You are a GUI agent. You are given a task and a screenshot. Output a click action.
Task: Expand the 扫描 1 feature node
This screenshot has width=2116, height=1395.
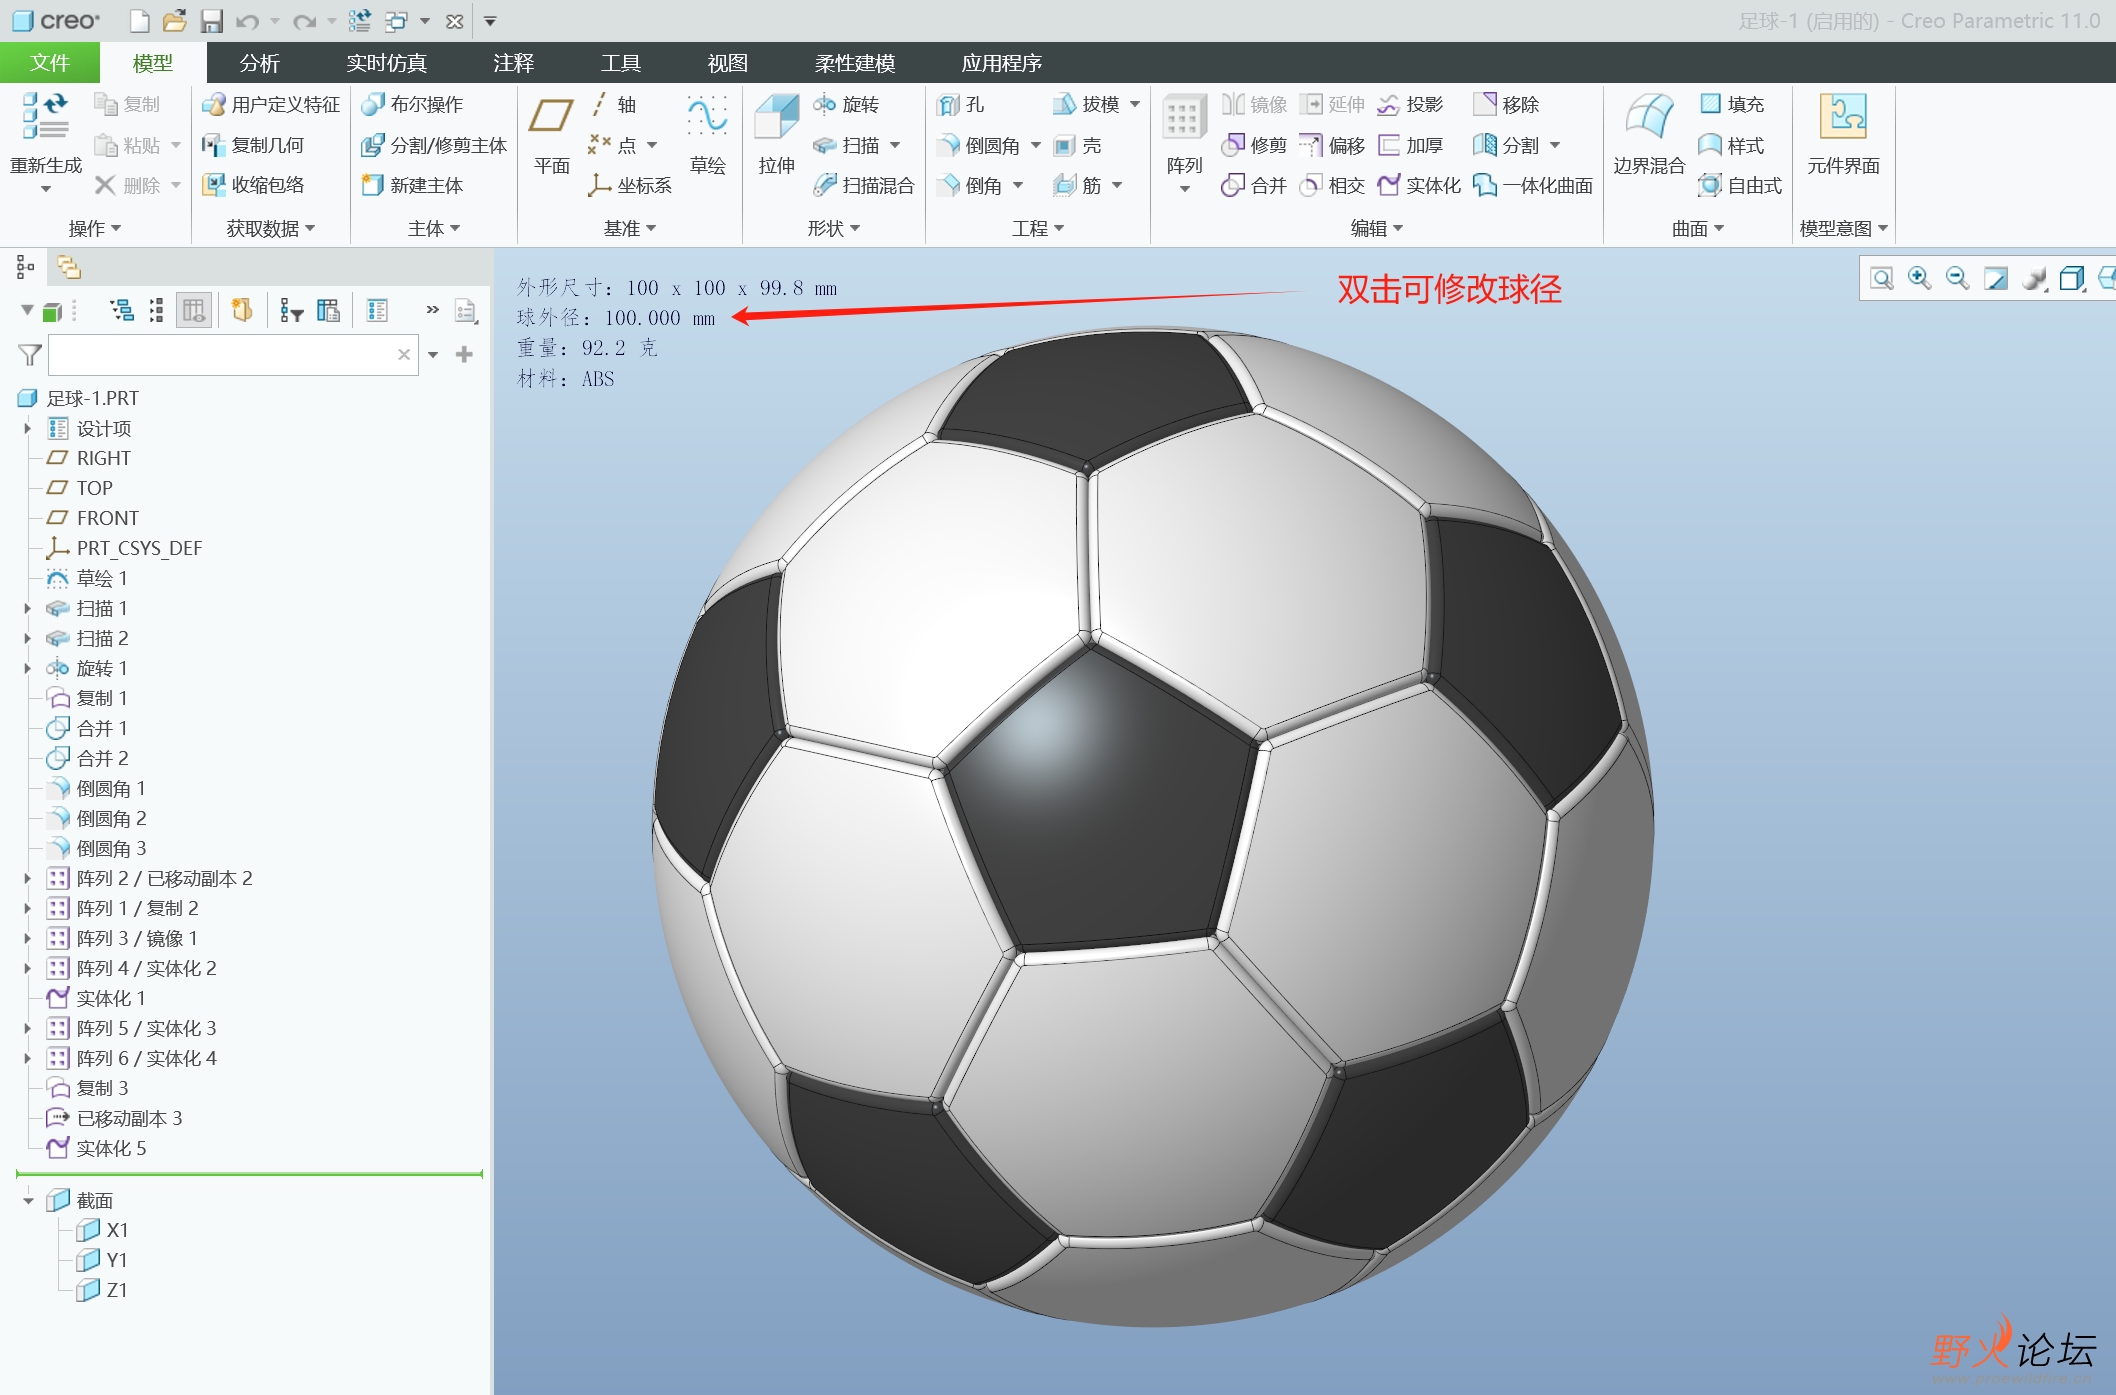(x=28, y=608)
